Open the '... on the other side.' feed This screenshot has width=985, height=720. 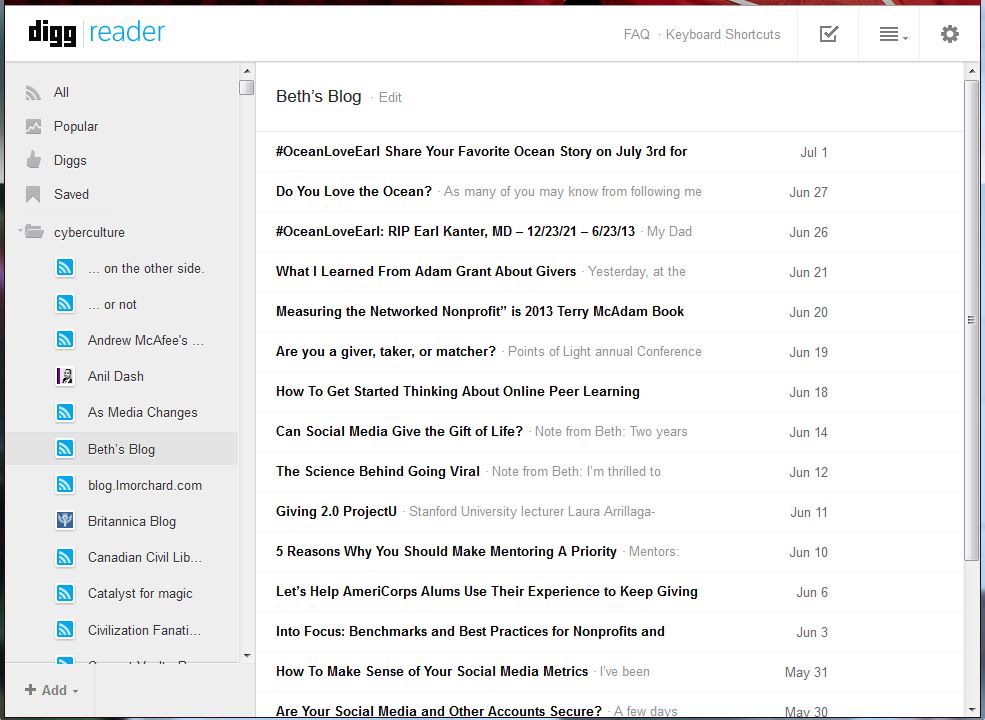(146, 268)
